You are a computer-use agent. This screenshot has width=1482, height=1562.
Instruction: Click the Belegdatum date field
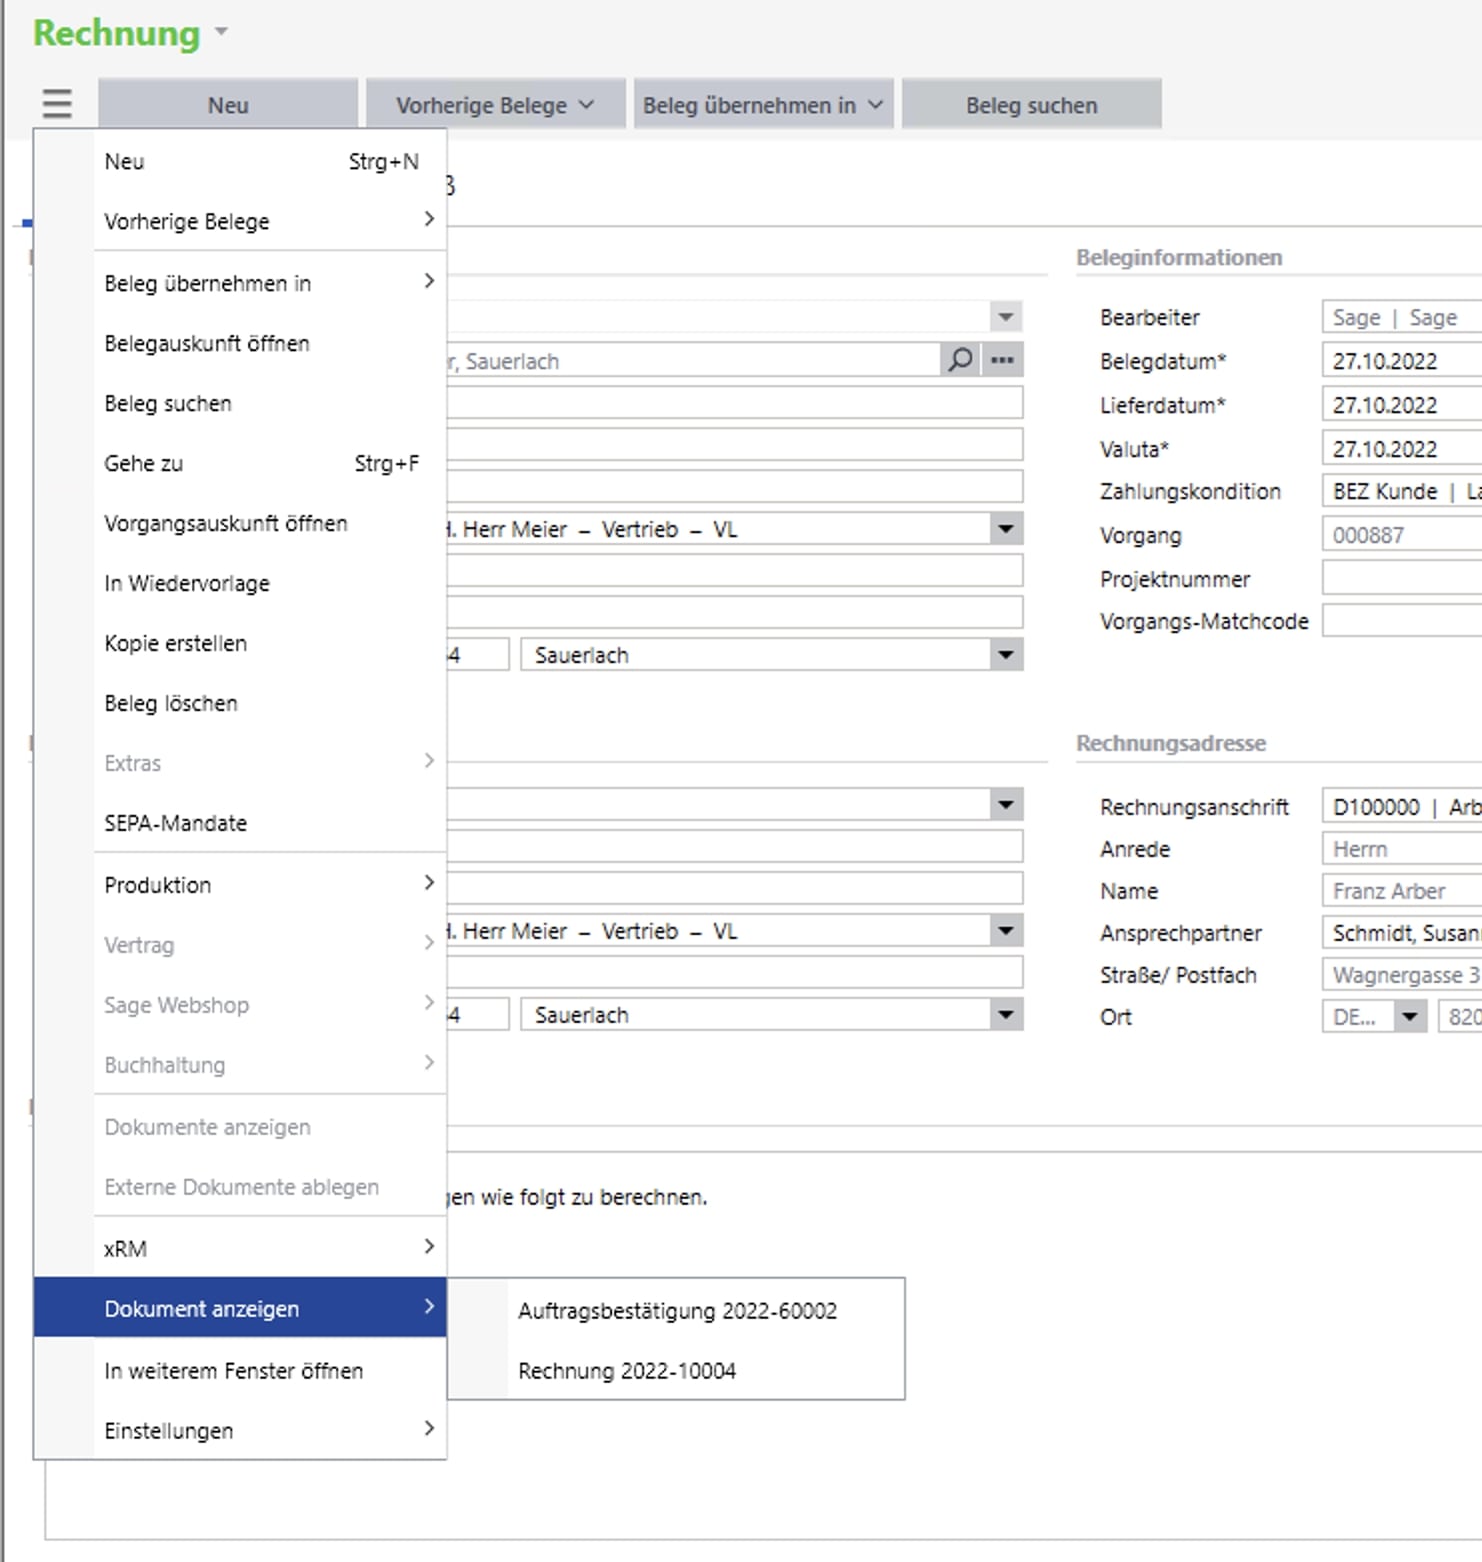tap(1400, 361)
